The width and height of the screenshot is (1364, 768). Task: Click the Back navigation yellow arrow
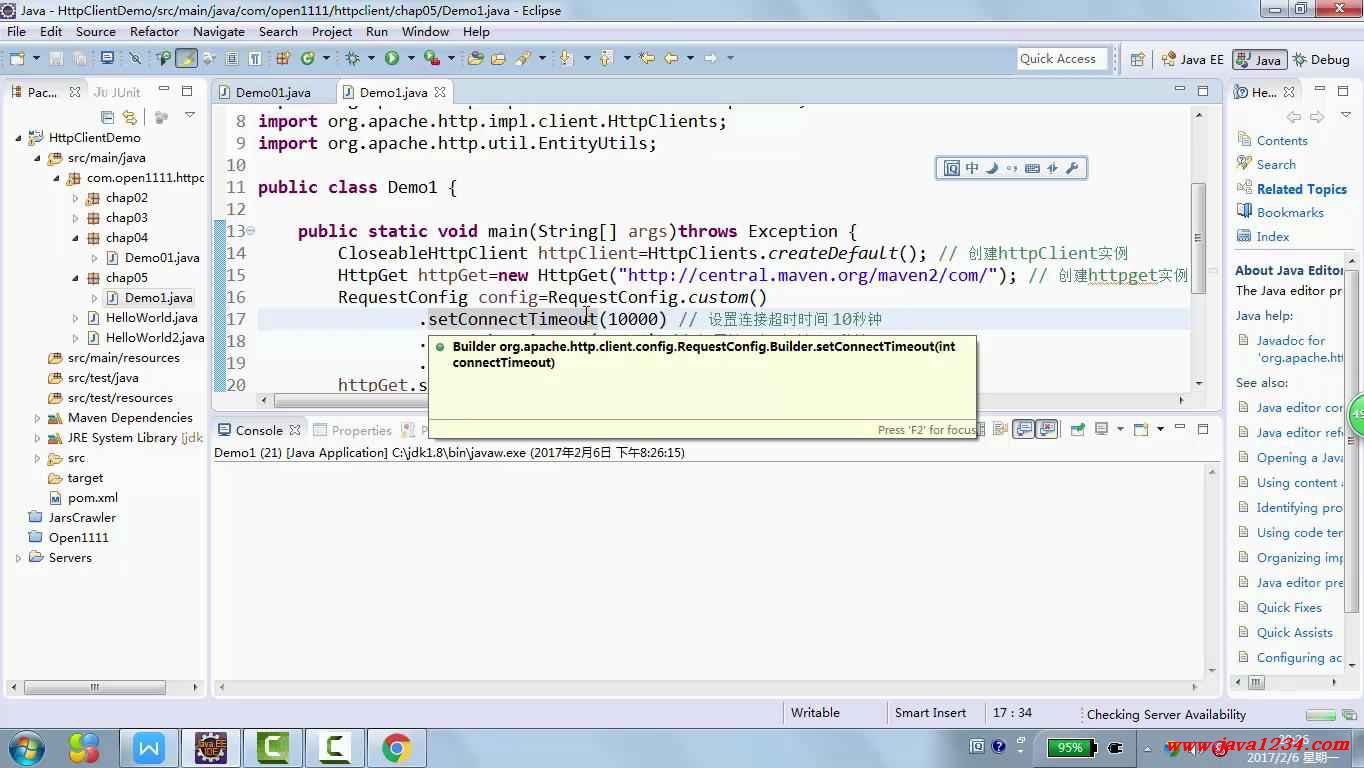click(x=671, y=58)
